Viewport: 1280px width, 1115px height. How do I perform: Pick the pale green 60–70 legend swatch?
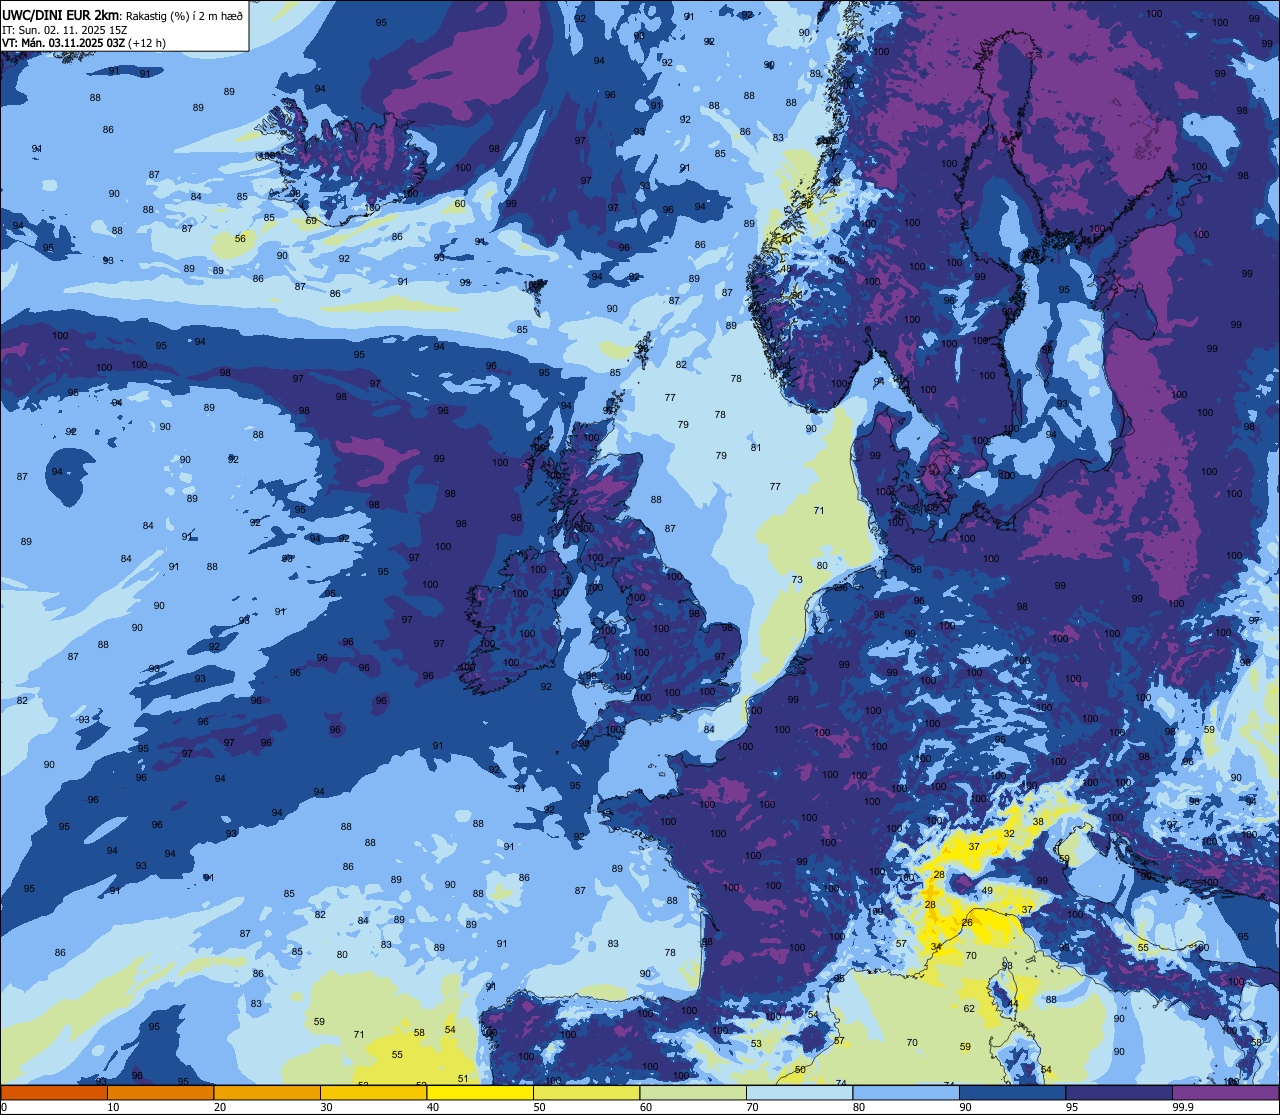click(x=693, y=1092)
